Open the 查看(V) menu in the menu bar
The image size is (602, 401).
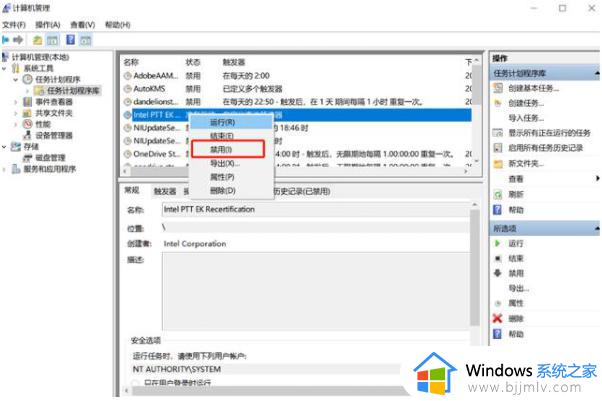click(x=83, y=25)
